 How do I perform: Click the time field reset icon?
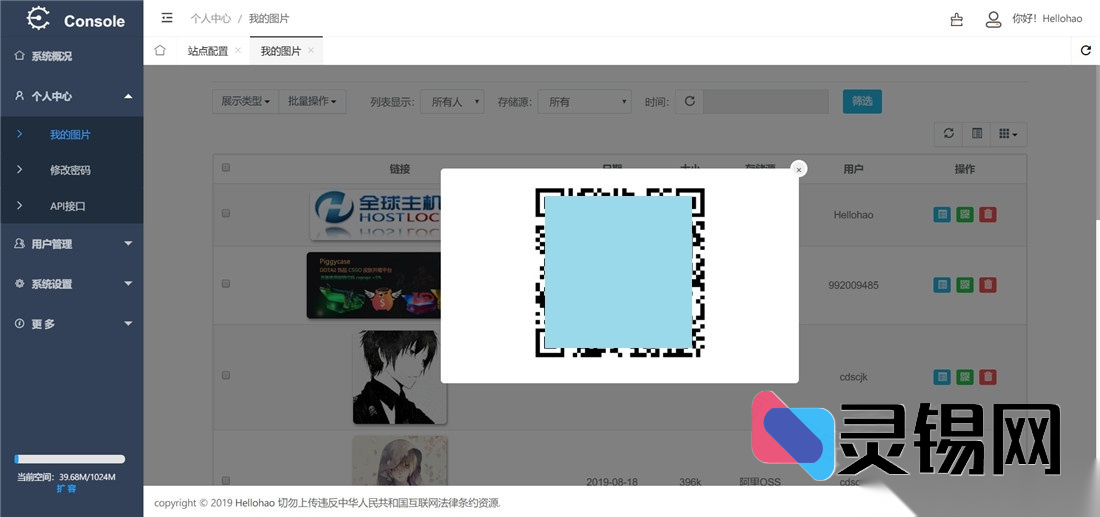pos(690,101)
